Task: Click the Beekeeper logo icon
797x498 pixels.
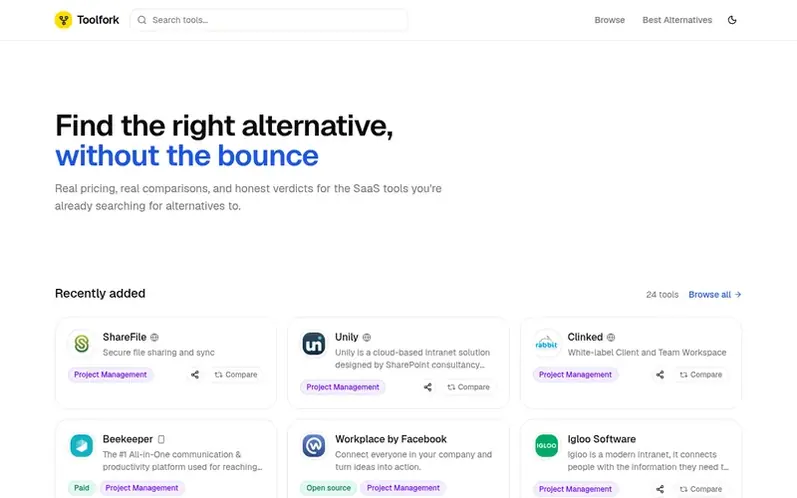Action: click(81, 446)
